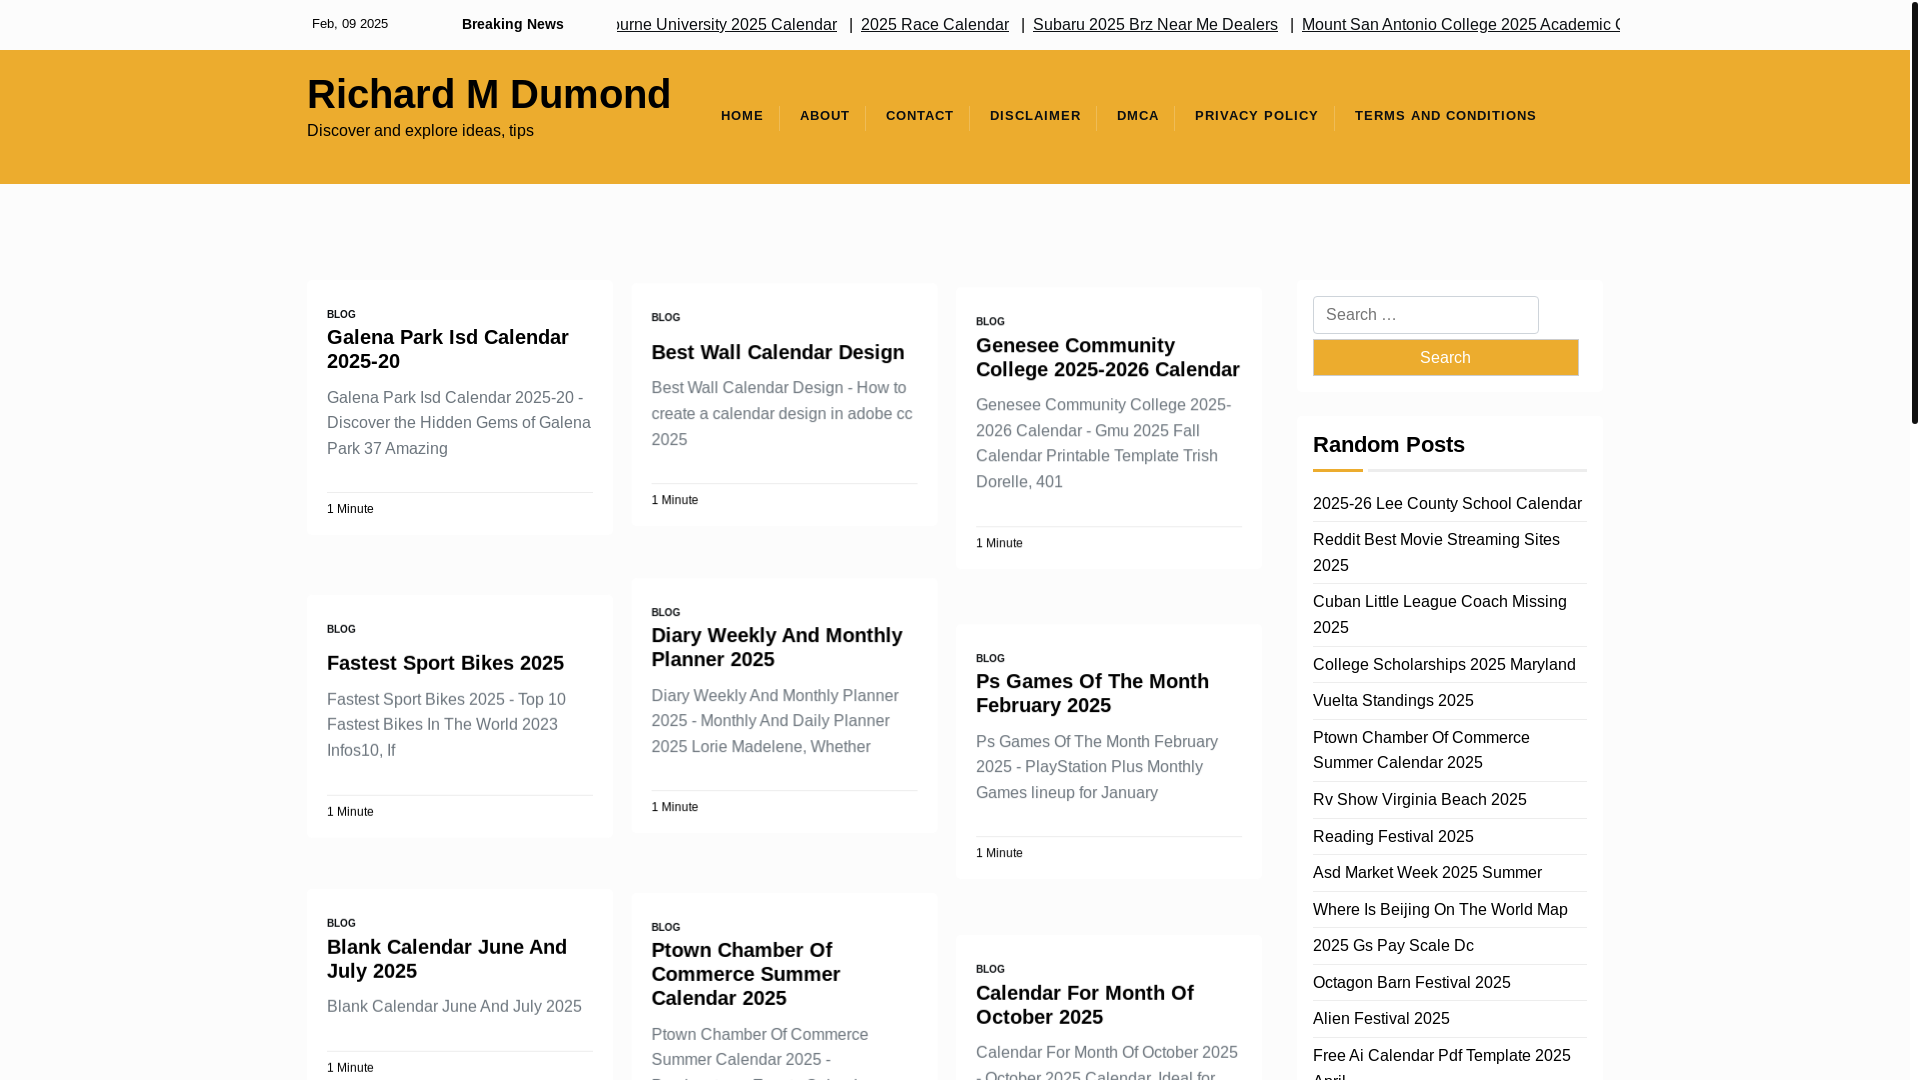Click BLOG category above Galena Park post
Screen dimensions: 1920x1080
[341, 315]
